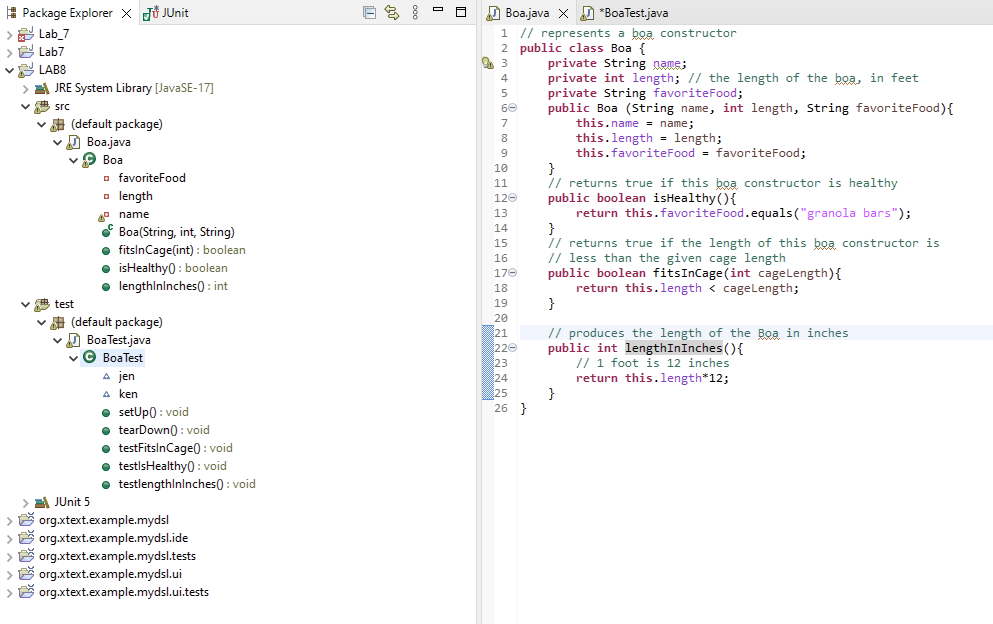Image resolution: width=993 pixels, height=624 pixels.
Task: Click the "granola bars" string literal
Action: [849, 213]
